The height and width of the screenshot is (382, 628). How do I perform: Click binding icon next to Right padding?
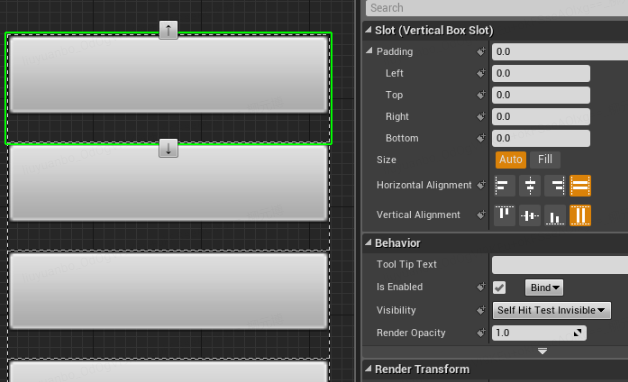[x=481, y=116]
